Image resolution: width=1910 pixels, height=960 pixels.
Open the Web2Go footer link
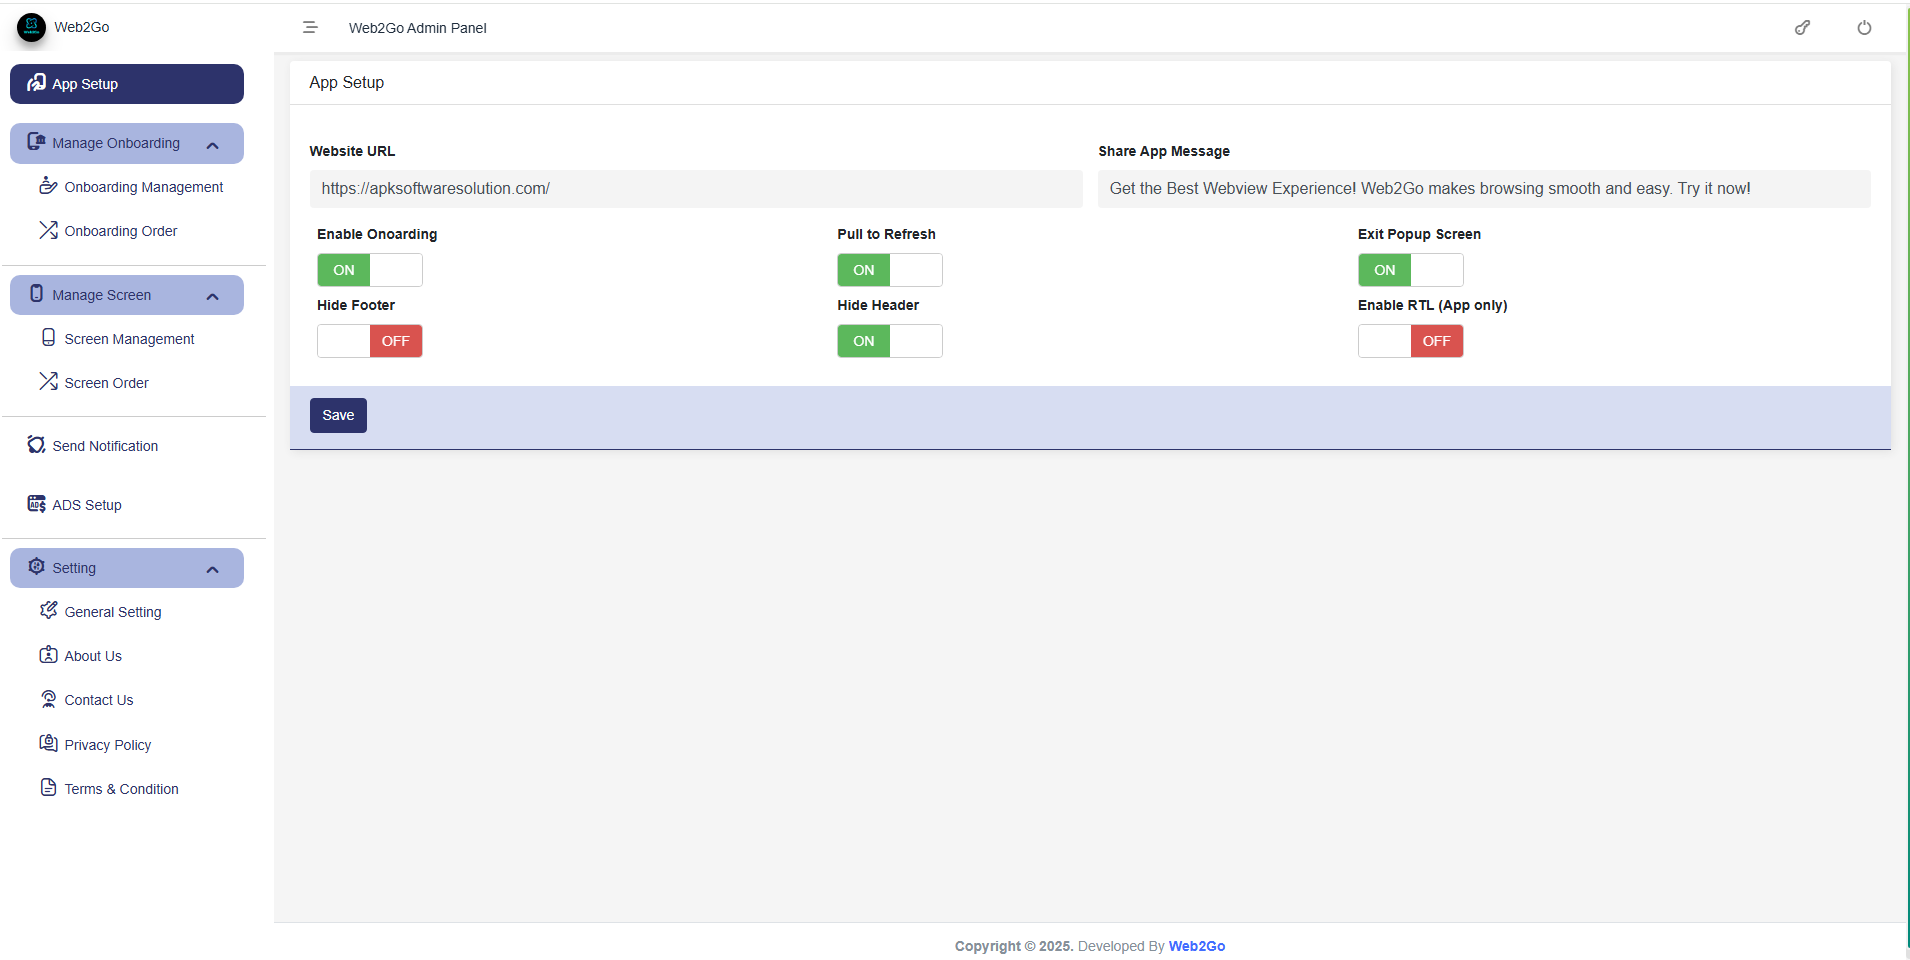point(1196,946)
